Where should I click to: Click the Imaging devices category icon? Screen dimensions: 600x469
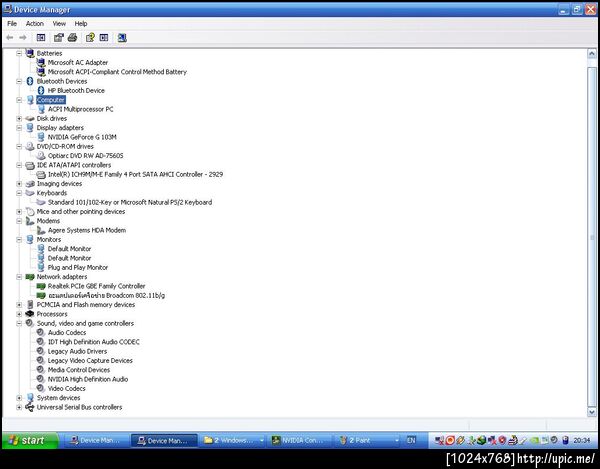[30, 184]
